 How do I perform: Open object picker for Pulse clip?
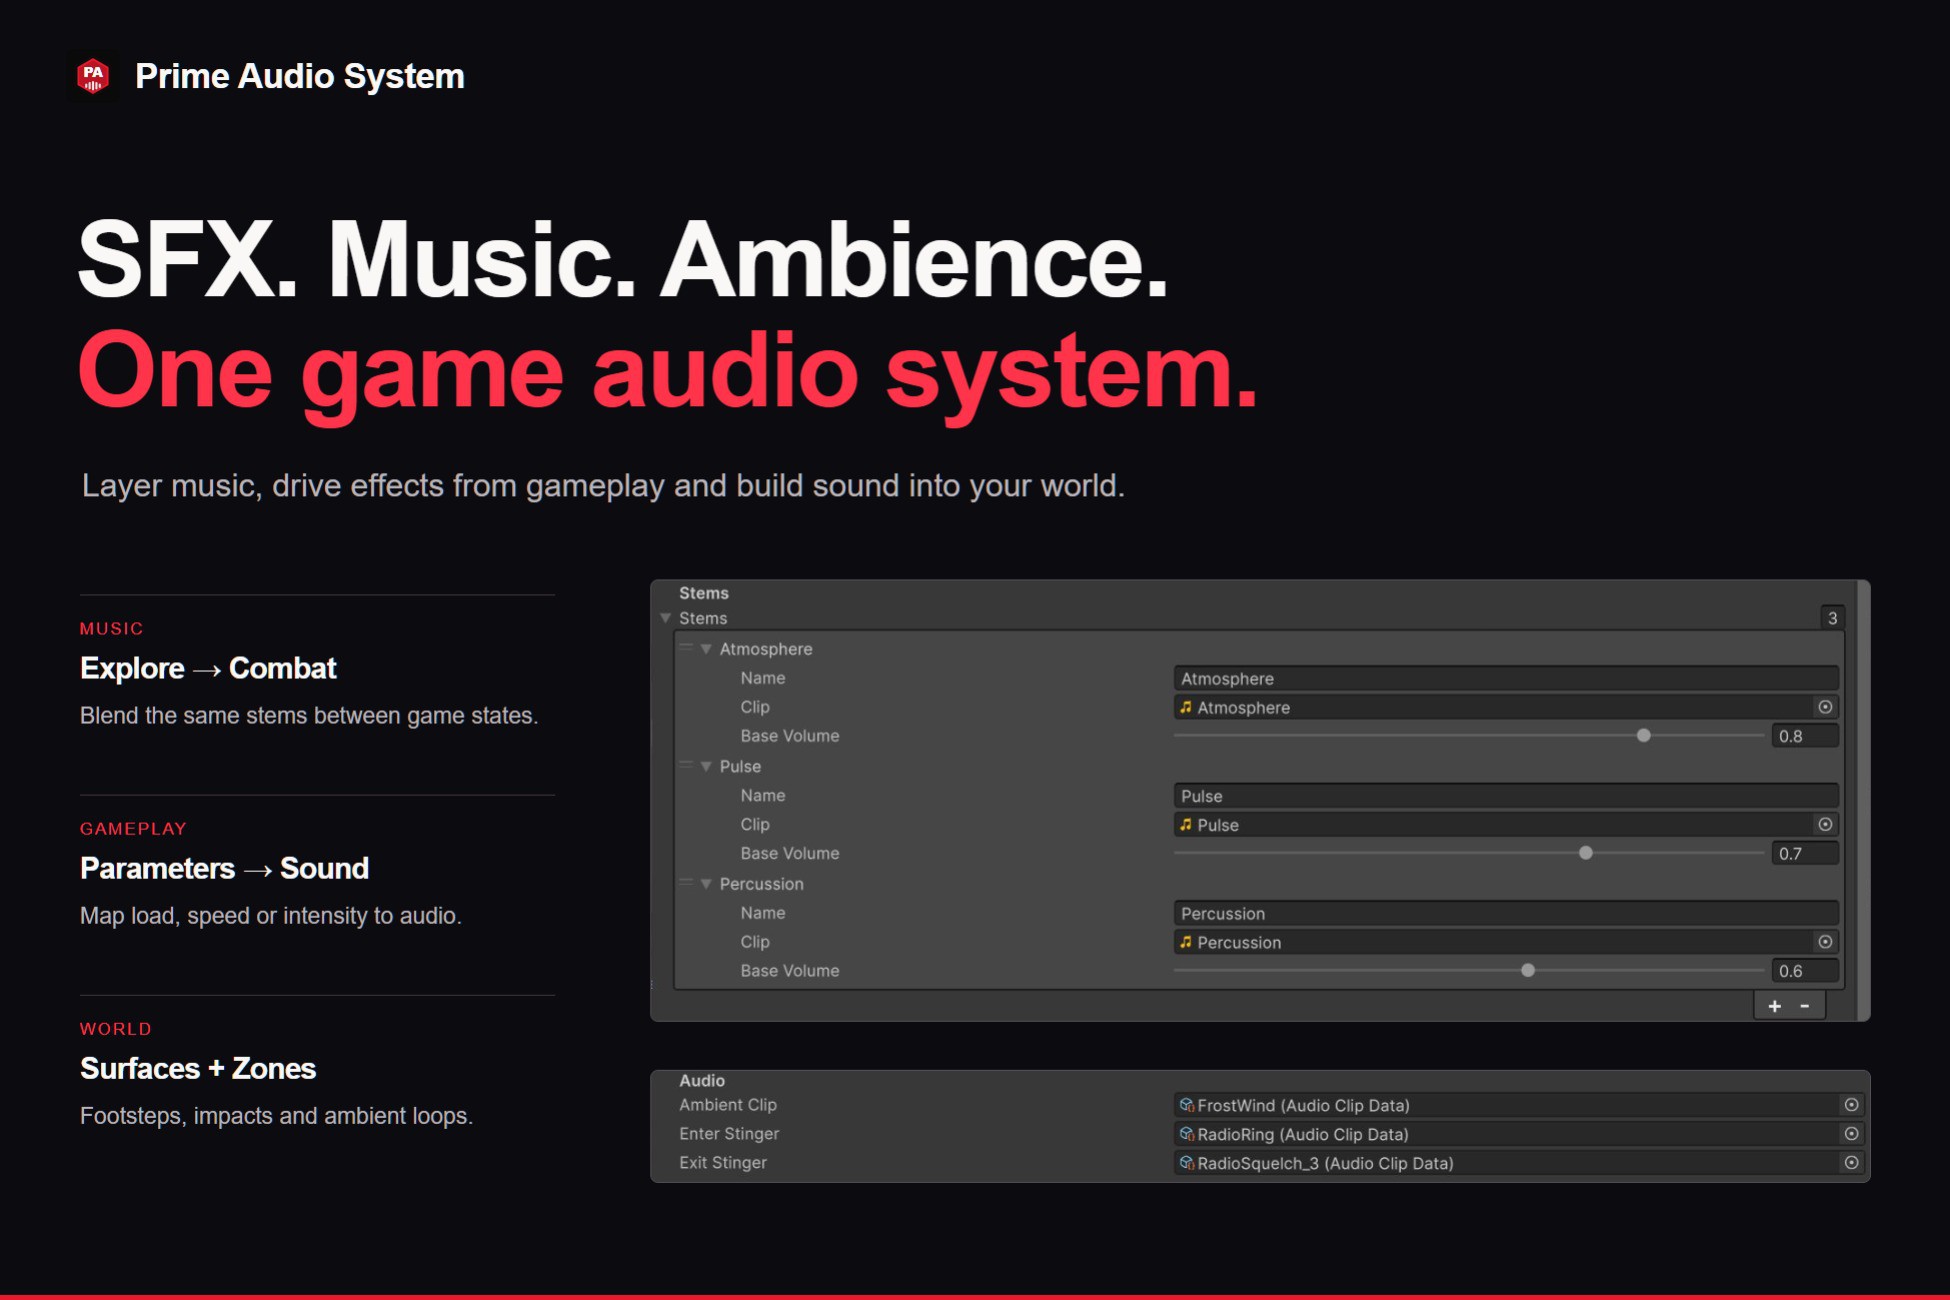click(x=1825, y=825)
